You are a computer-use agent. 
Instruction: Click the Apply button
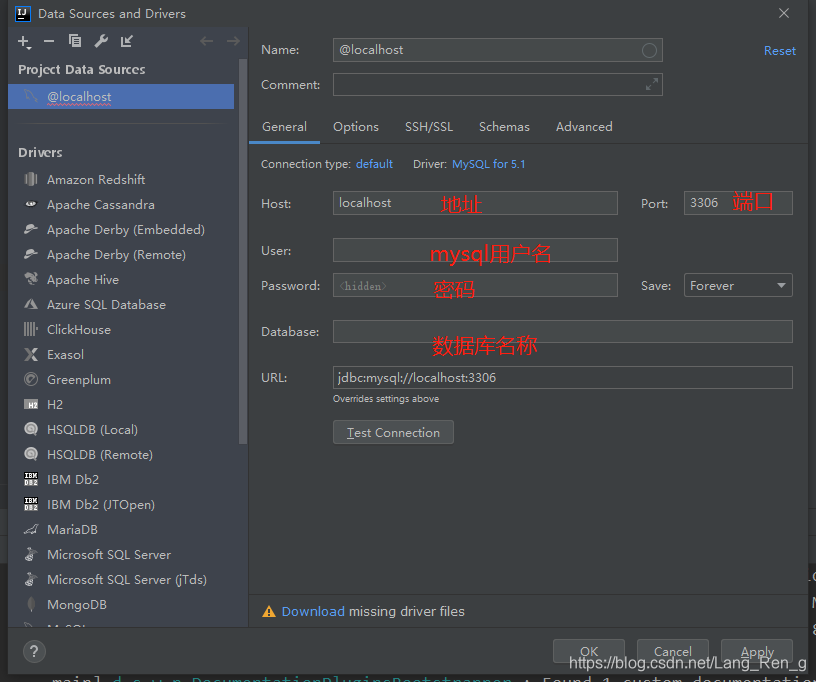pyautogui.click(x=757, y=651)
